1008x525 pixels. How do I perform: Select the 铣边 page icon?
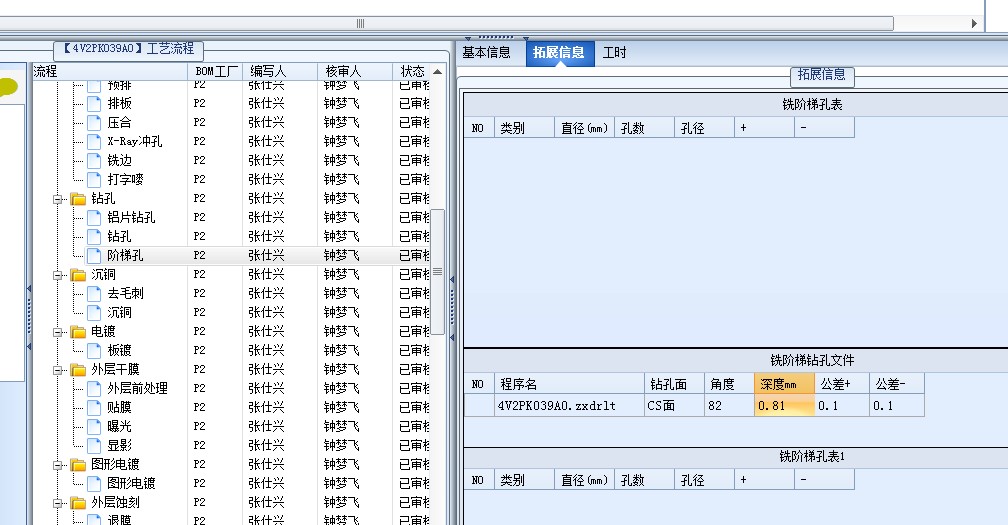click(94, 161)
